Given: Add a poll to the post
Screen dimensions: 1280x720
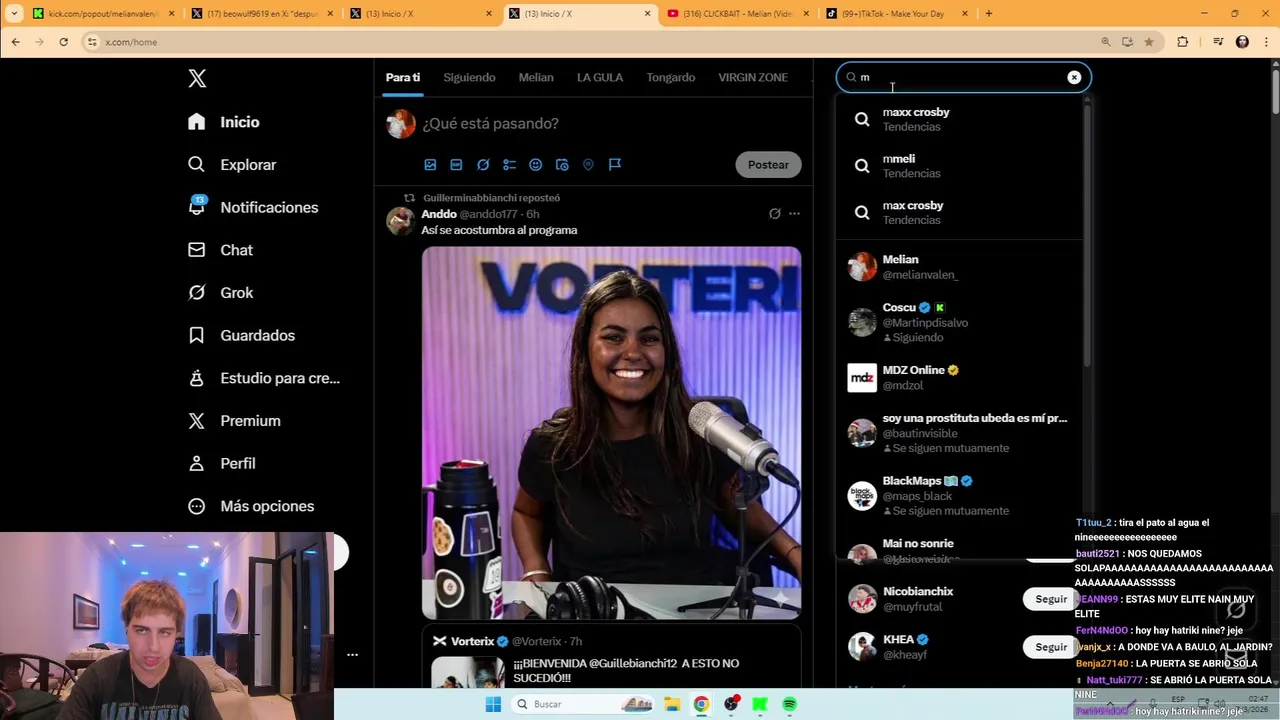Looking at the screenshot, I should point(509,165).
